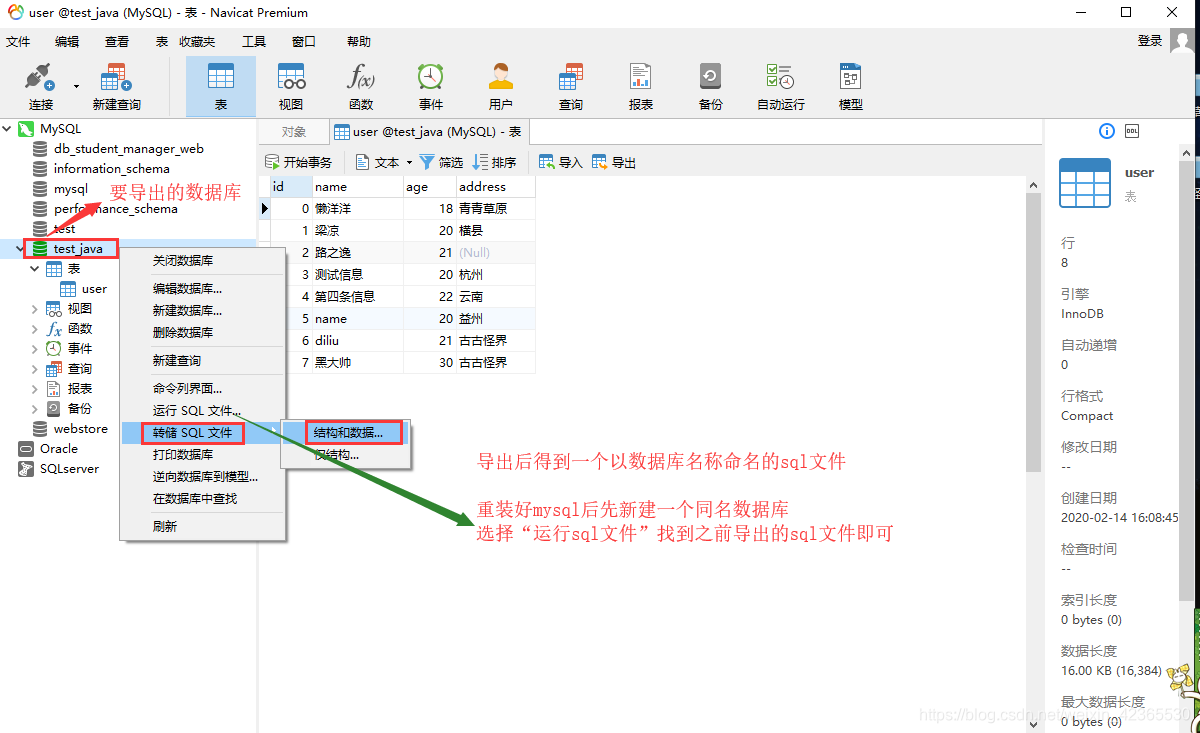Click the data grid vertical scrollbar

coord(1034,330)
